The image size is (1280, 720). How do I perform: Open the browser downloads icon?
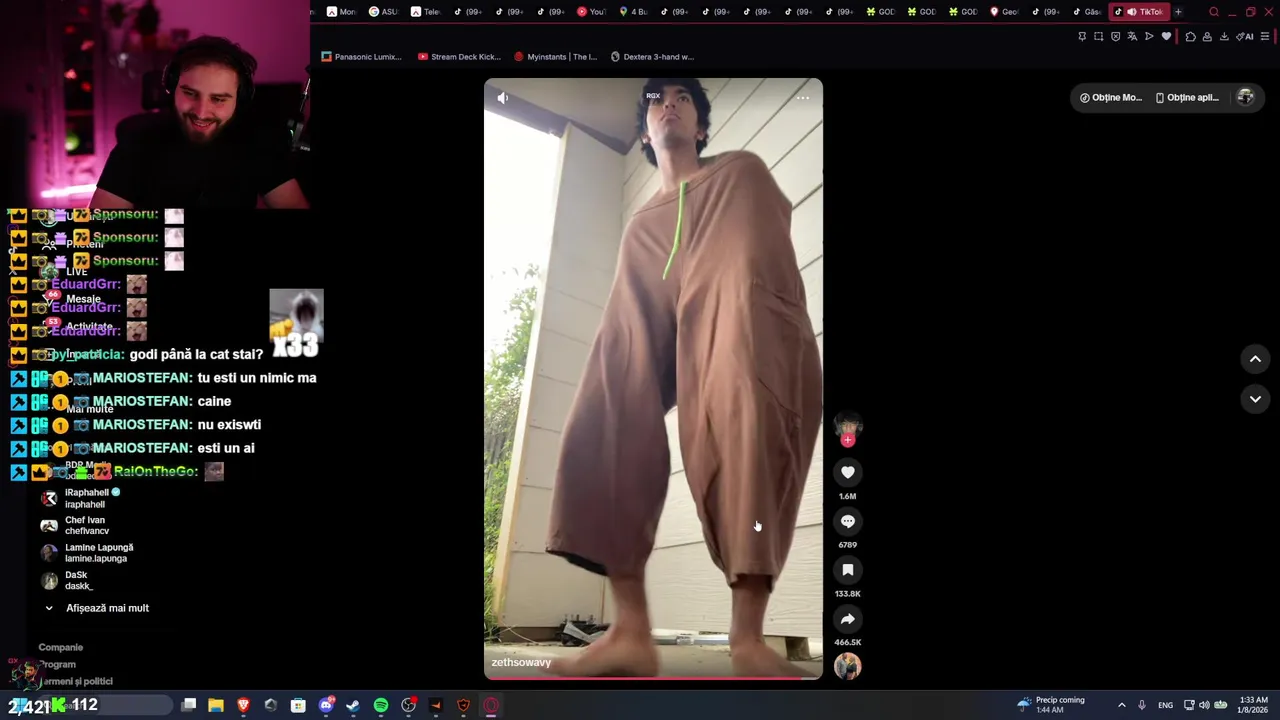coord(1224,37)
